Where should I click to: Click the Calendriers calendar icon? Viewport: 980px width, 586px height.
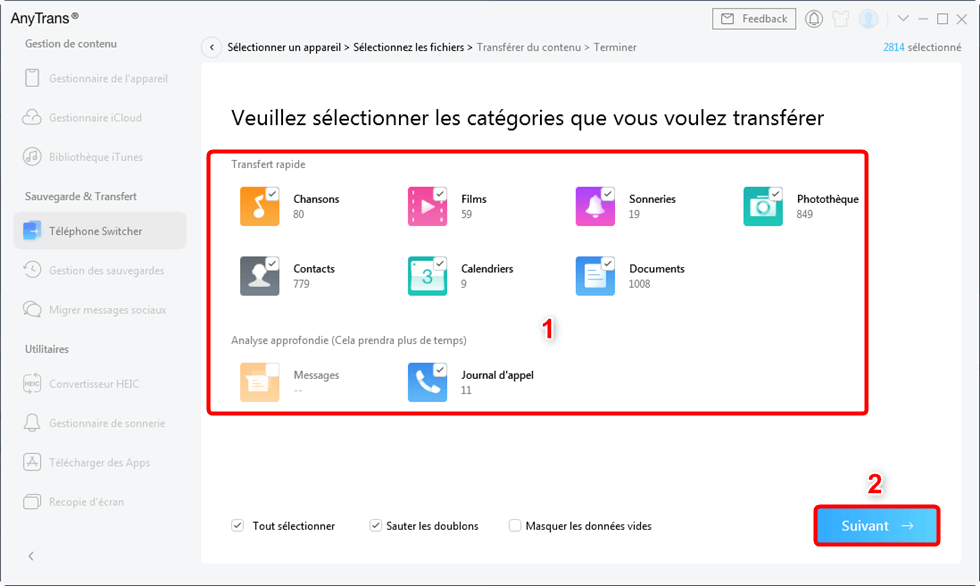click(427, 276)
